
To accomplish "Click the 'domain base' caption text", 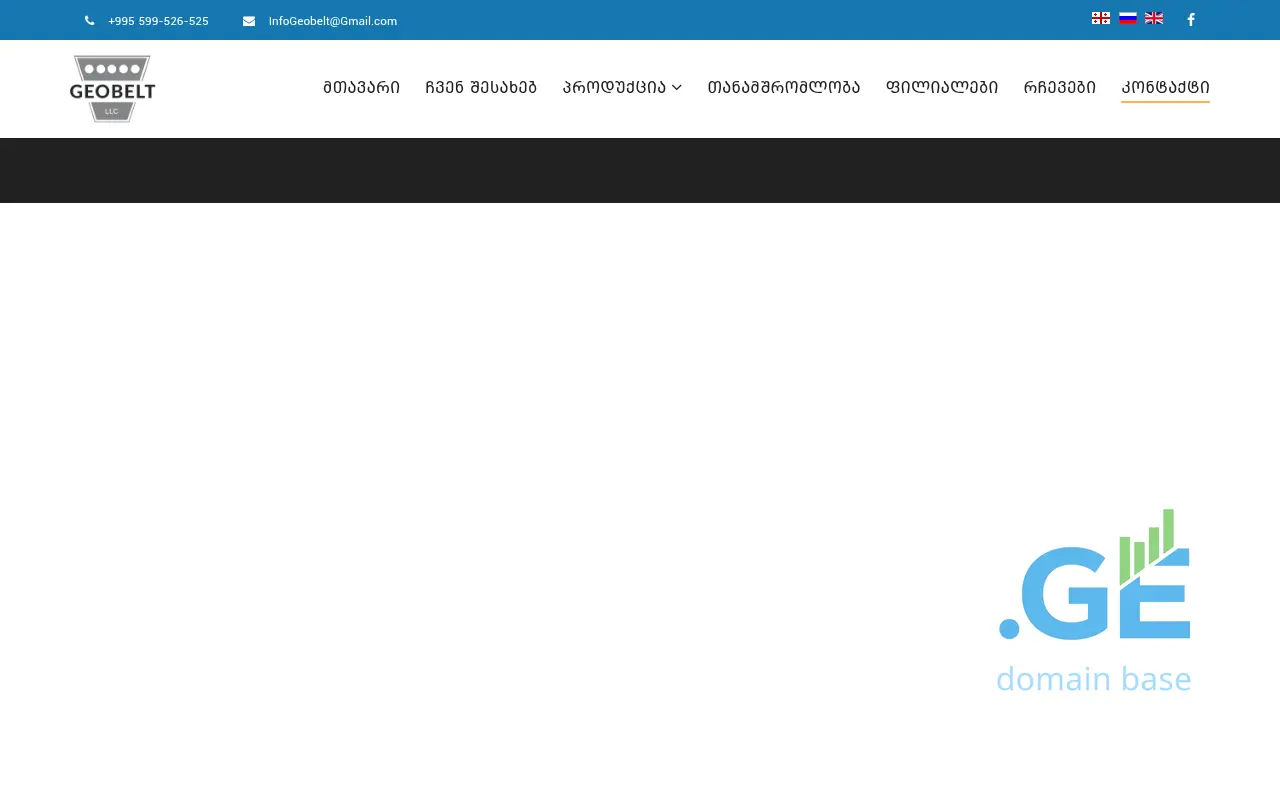I will [1093, 679].
